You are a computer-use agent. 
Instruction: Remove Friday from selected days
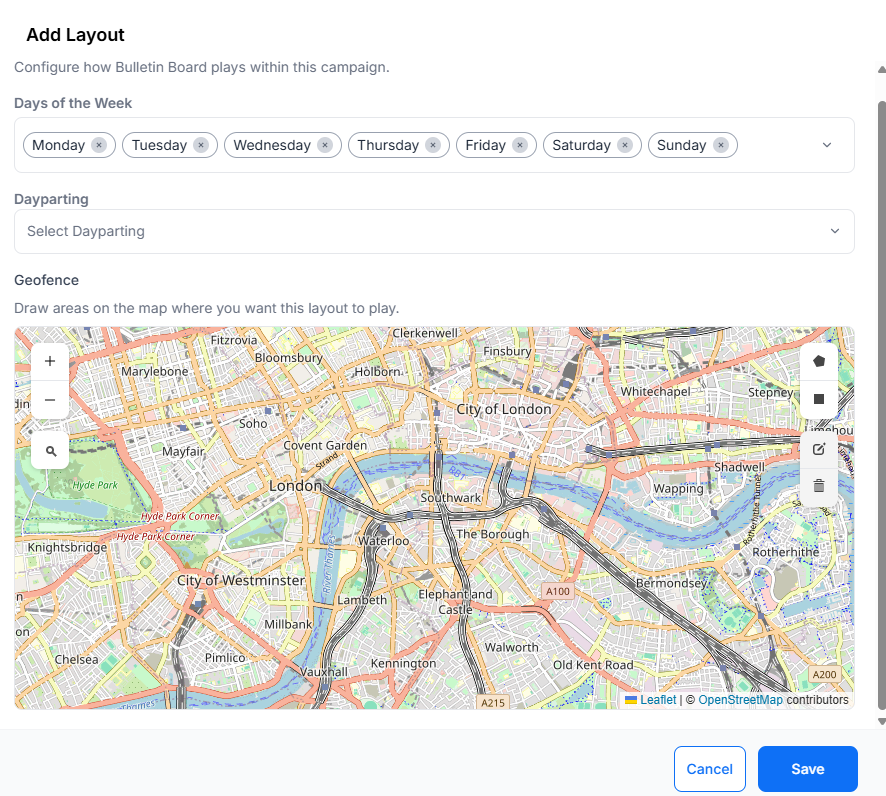click(520, 145)
